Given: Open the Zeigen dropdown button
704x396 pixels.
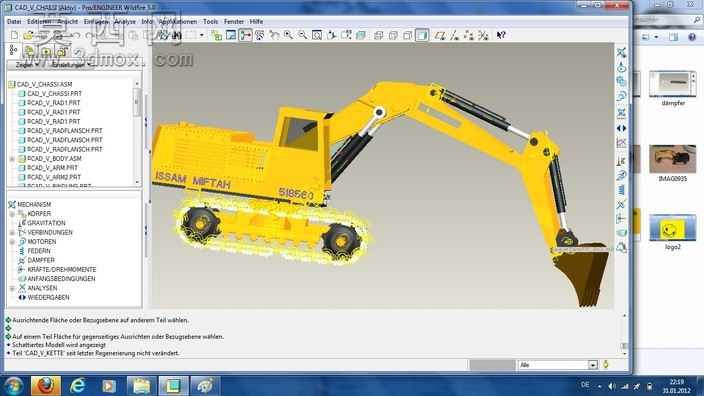Looking at the screenshot, I should 27,65.
